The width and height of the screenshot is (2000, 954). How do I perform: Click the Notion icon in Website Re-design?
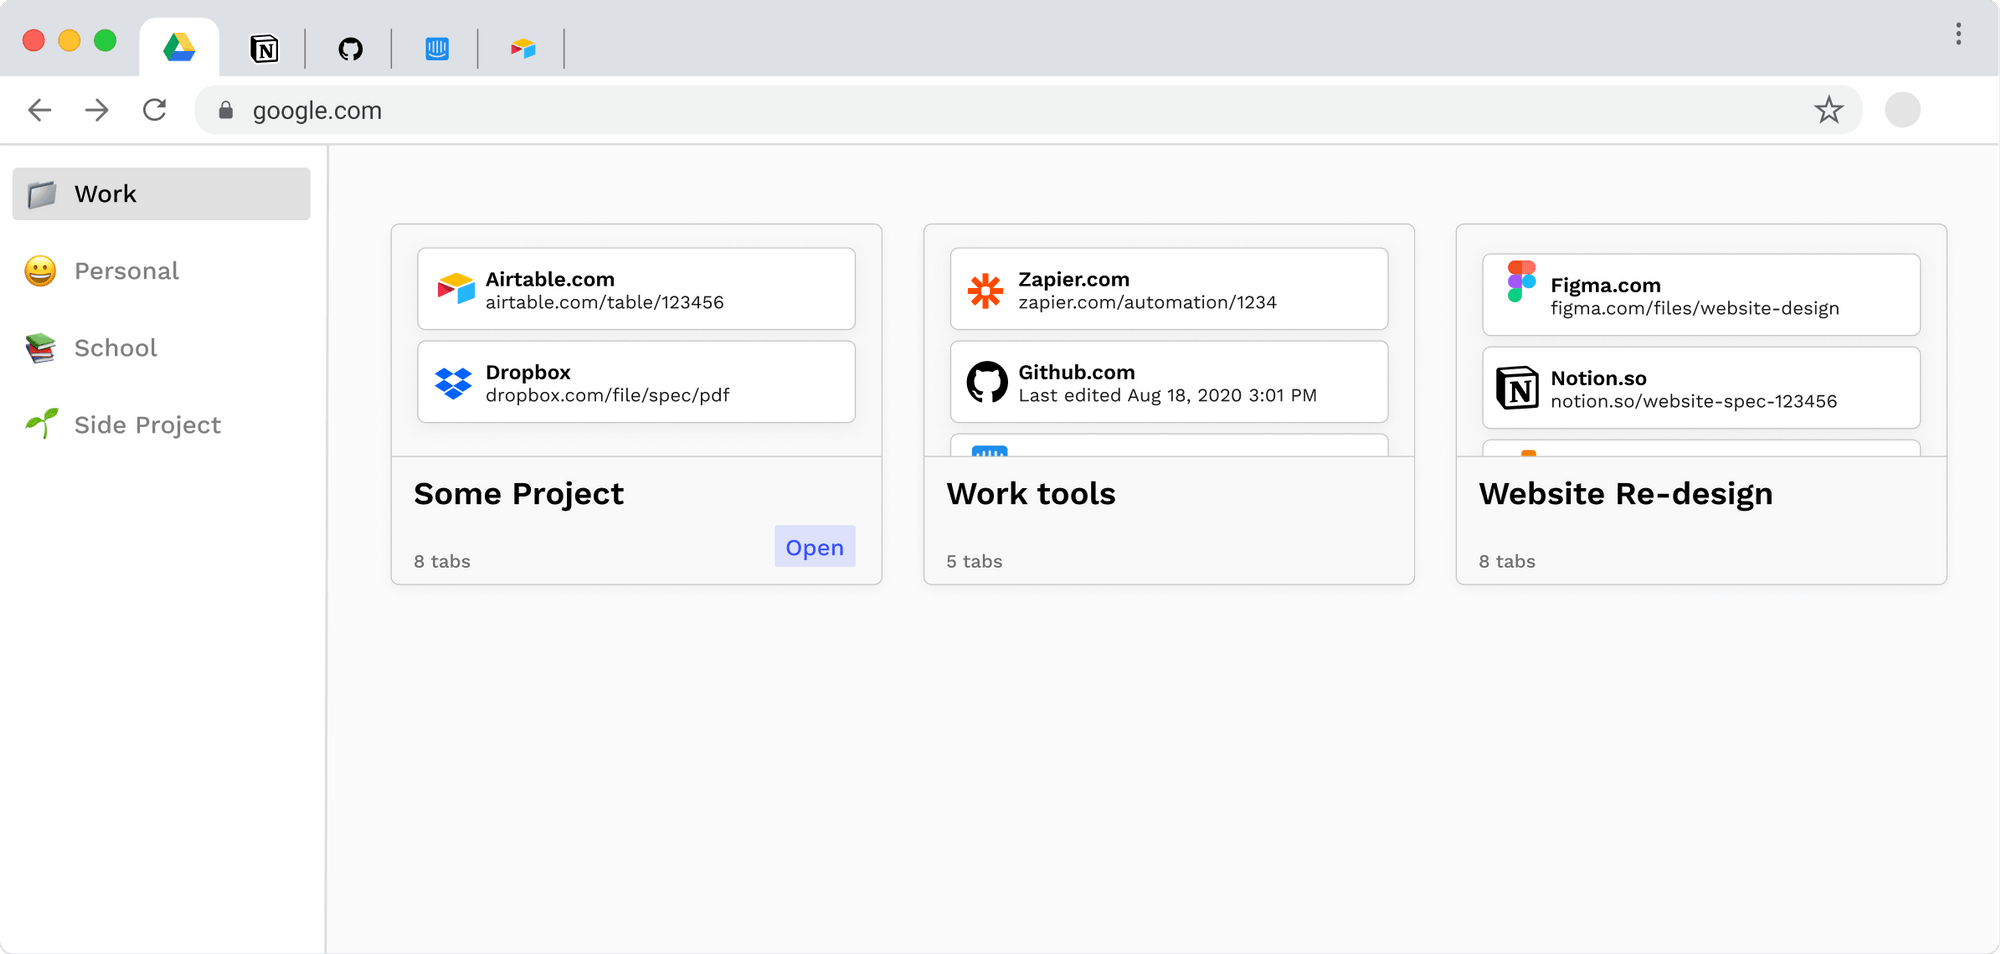coord(1520,388)
